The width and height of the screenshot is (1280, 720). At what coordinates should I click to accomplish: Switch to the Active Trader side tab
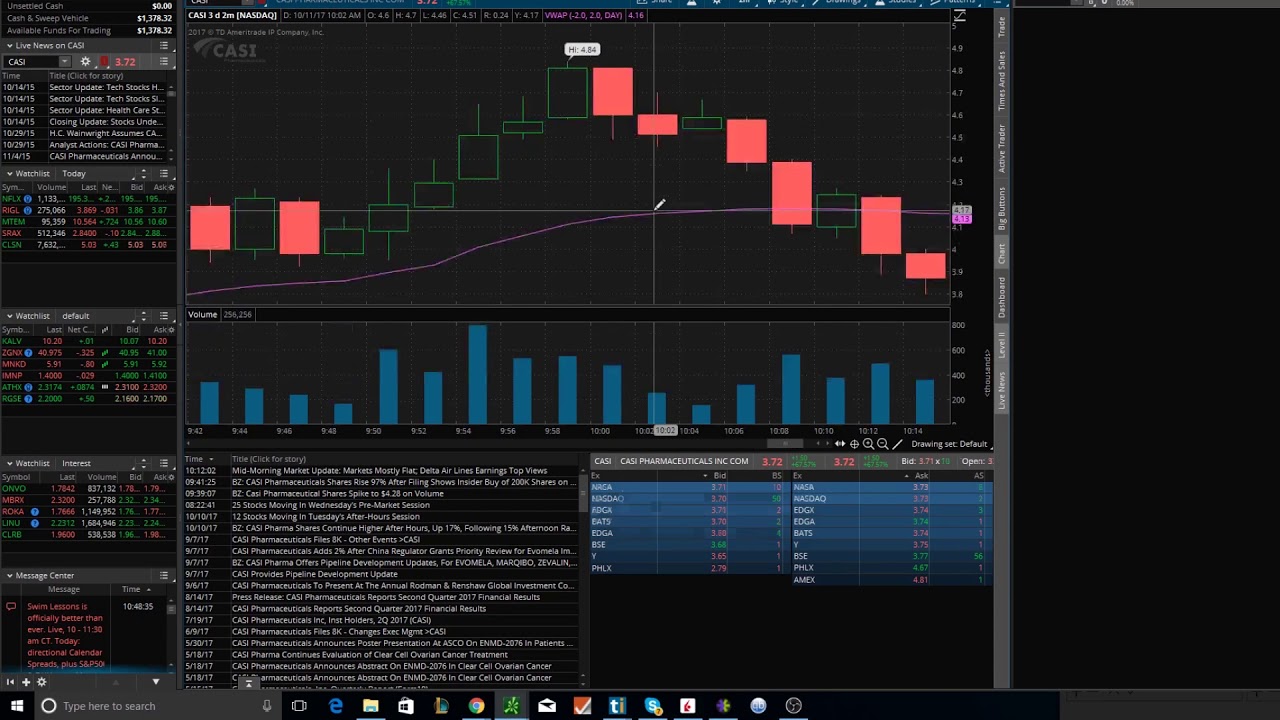click(x=1001, y=148)
